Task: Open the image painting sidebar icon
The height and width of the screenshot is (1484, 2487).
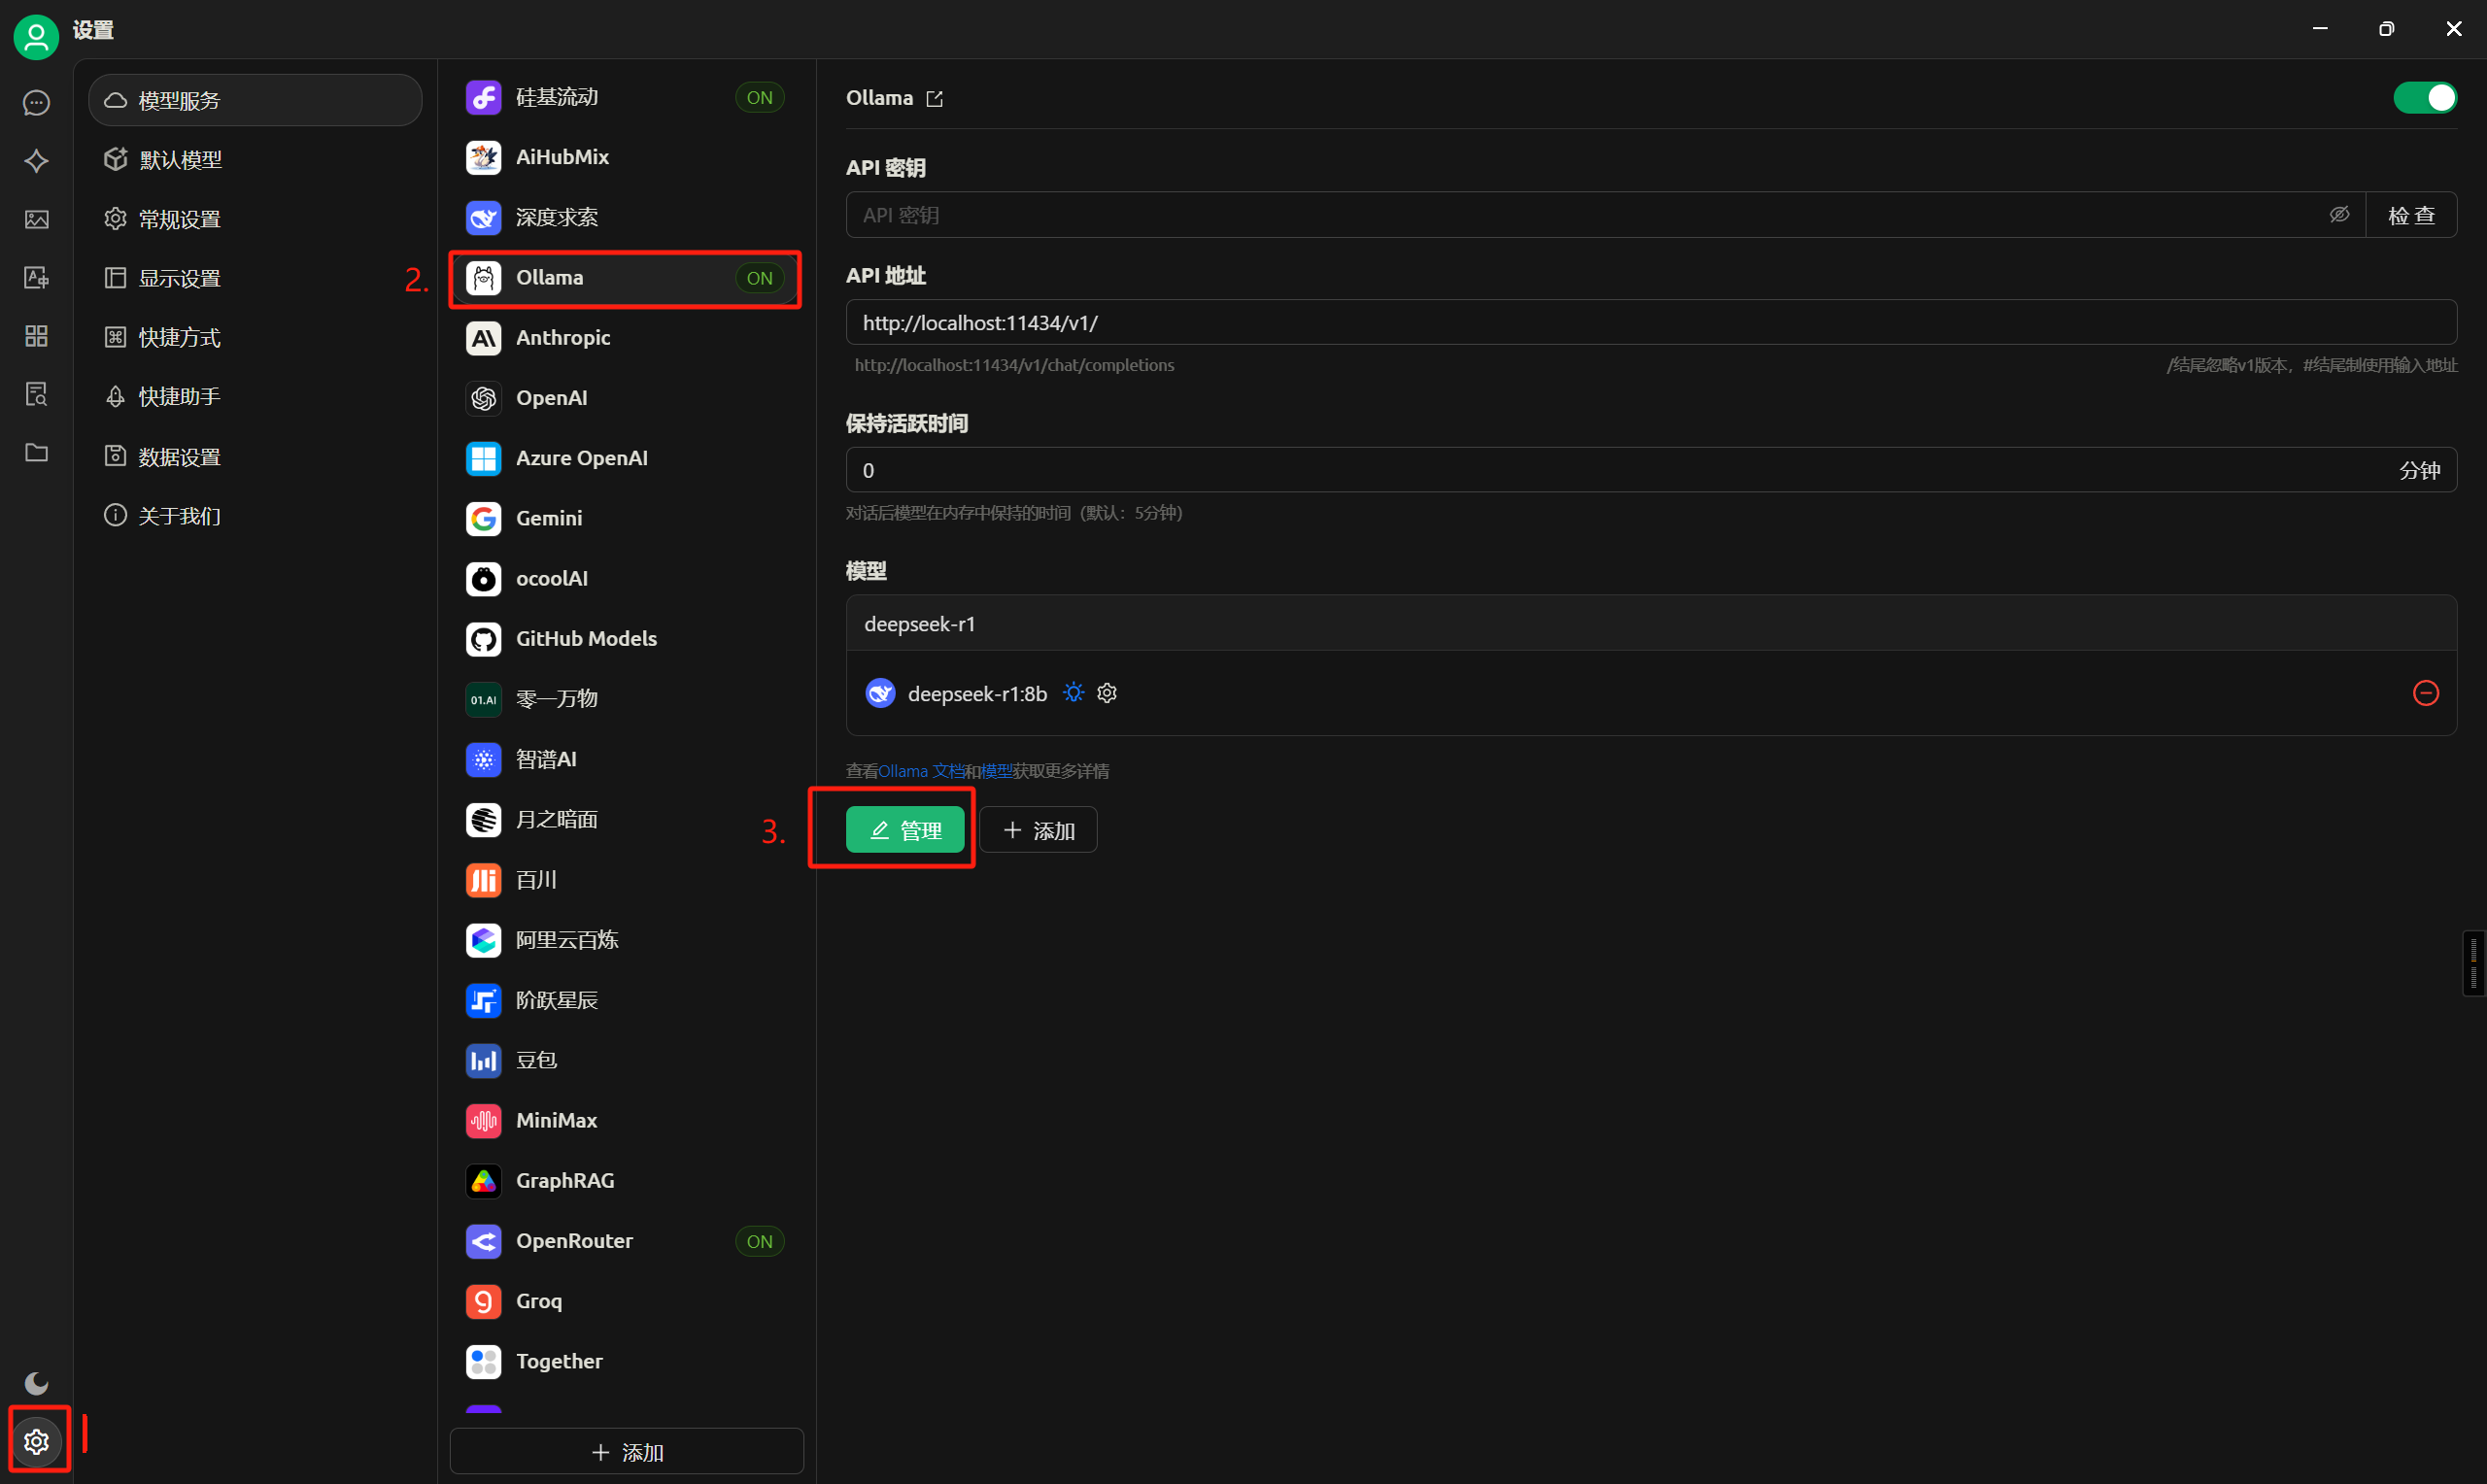Action: tap(36, 219)
